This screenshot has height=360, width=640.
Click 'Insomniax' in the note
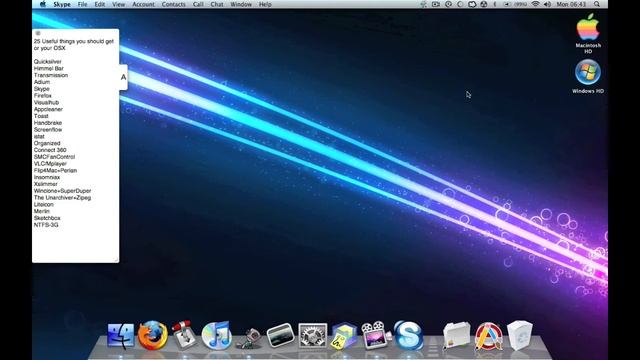point(47,177)
